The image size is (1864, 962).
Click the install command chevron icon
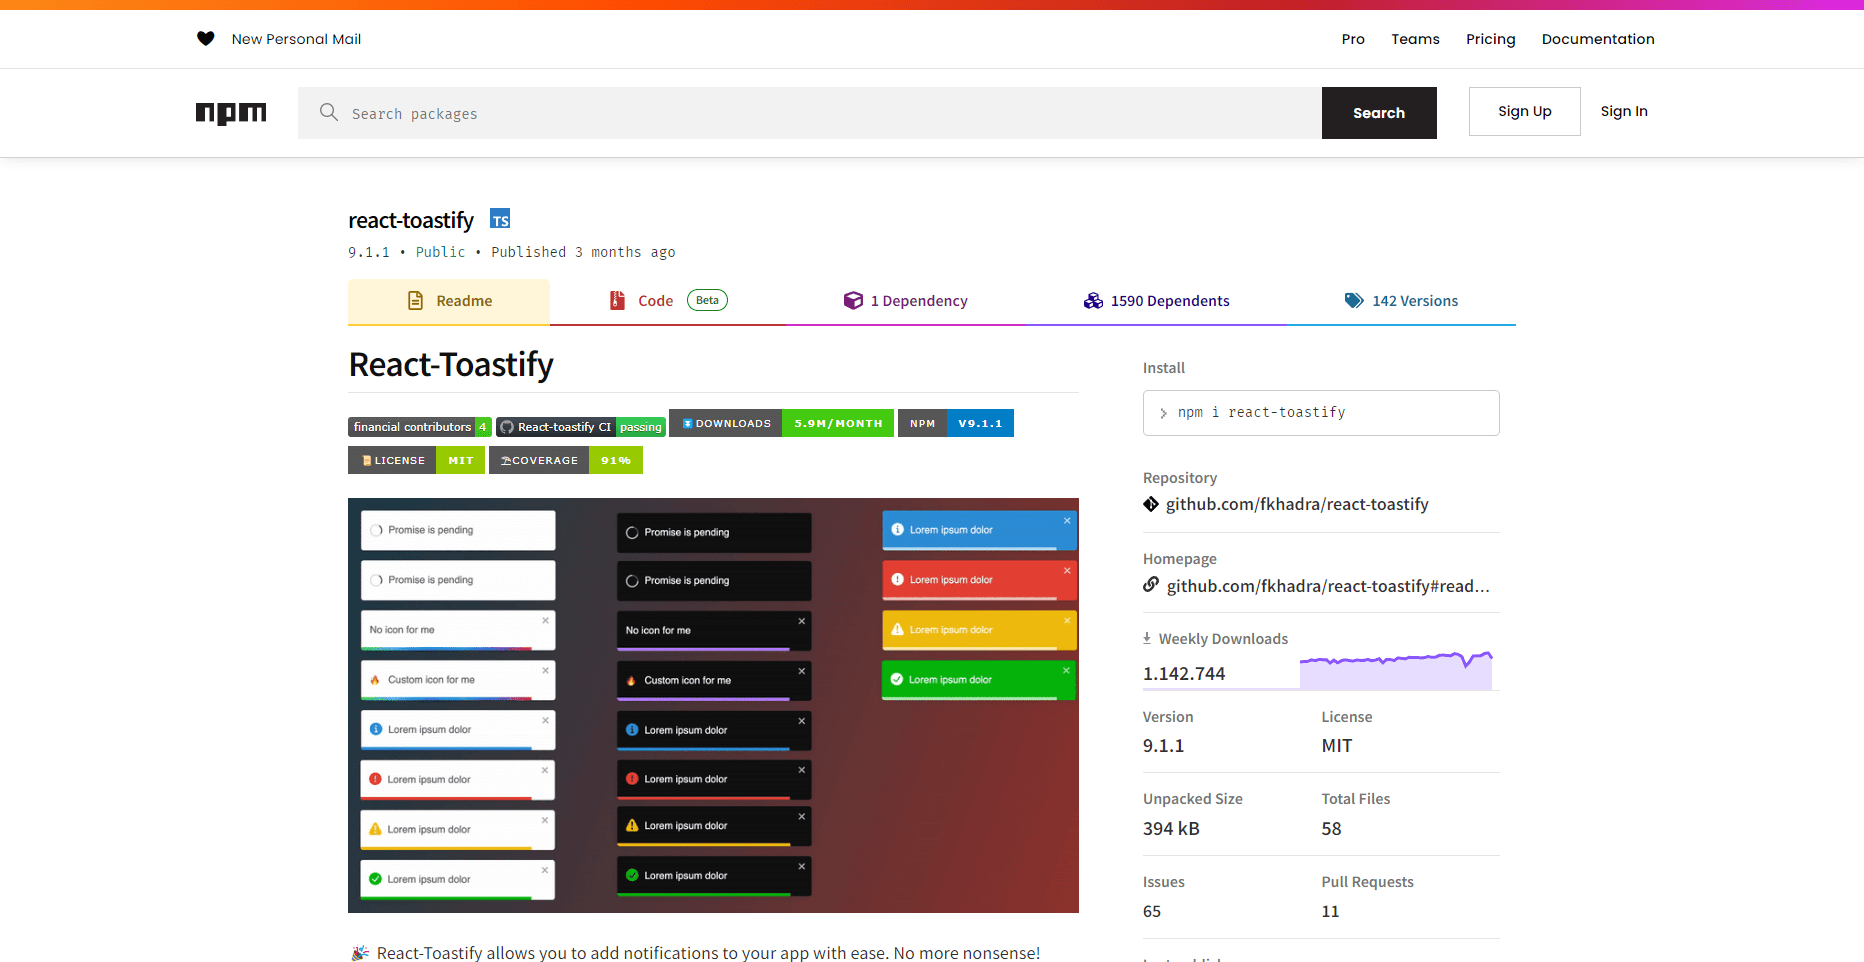click(1163, 413)
